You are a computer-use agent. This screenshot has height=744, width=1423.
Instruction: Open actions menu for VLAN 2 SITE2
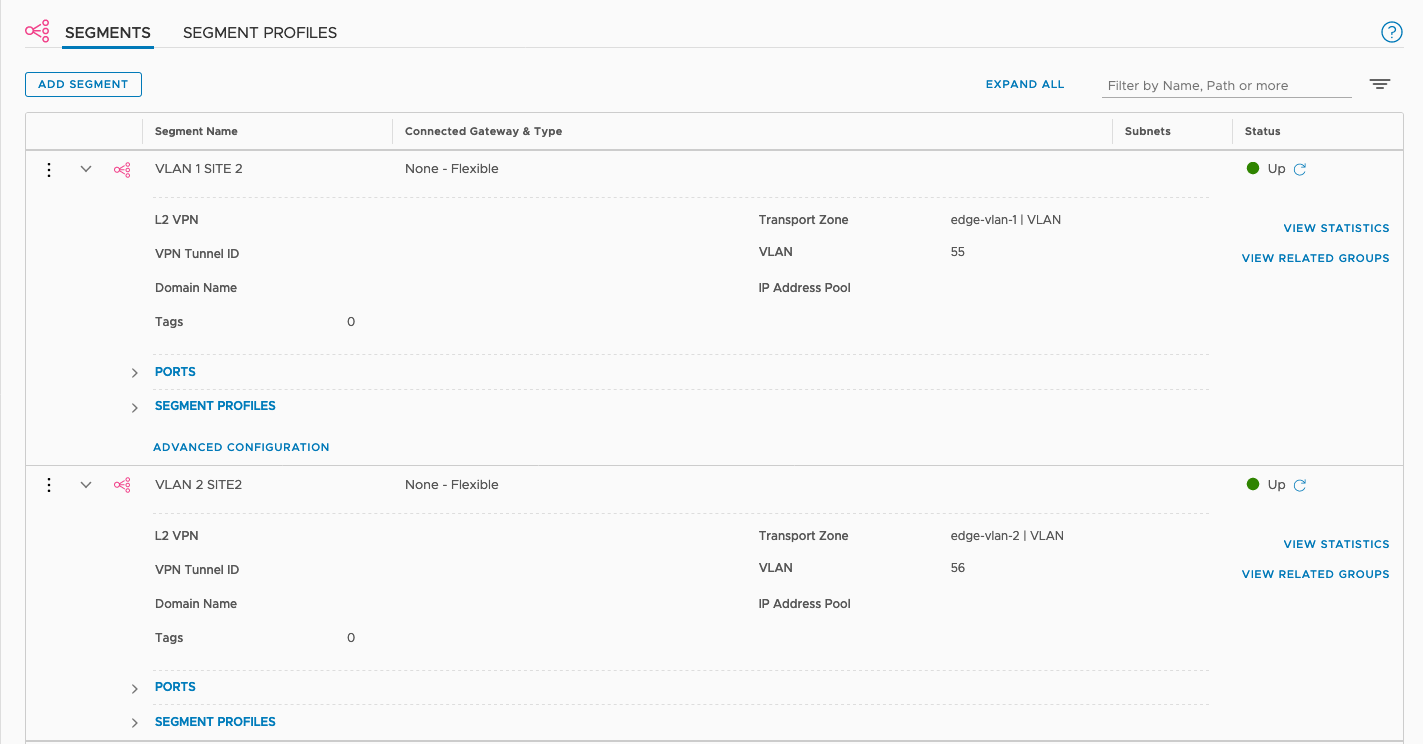[x=49, y=485]
